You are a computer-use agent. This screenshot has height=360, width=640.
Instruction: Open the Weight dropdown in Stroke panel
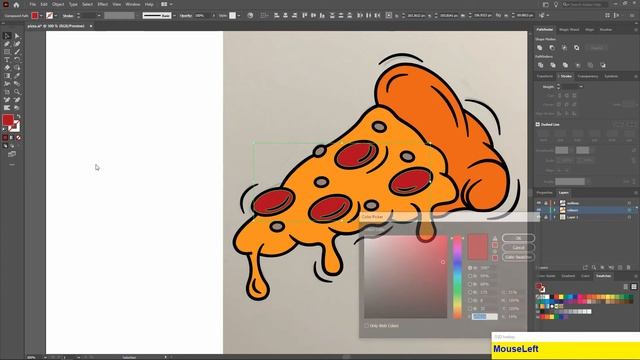click(x=581, y=87)
